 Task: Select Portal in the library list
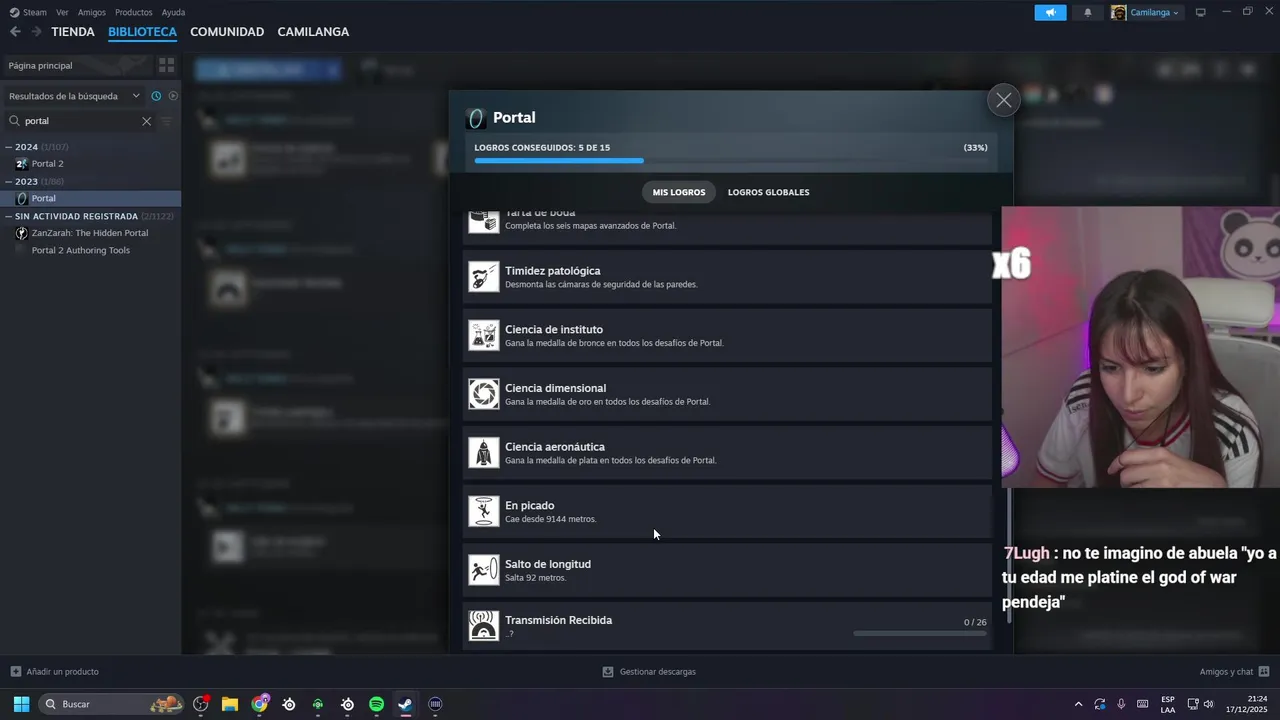90,199
